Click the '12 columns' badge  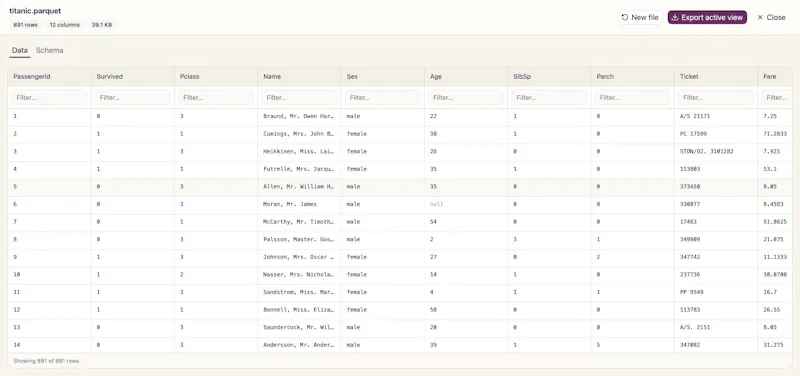click(x=64, y=24)
